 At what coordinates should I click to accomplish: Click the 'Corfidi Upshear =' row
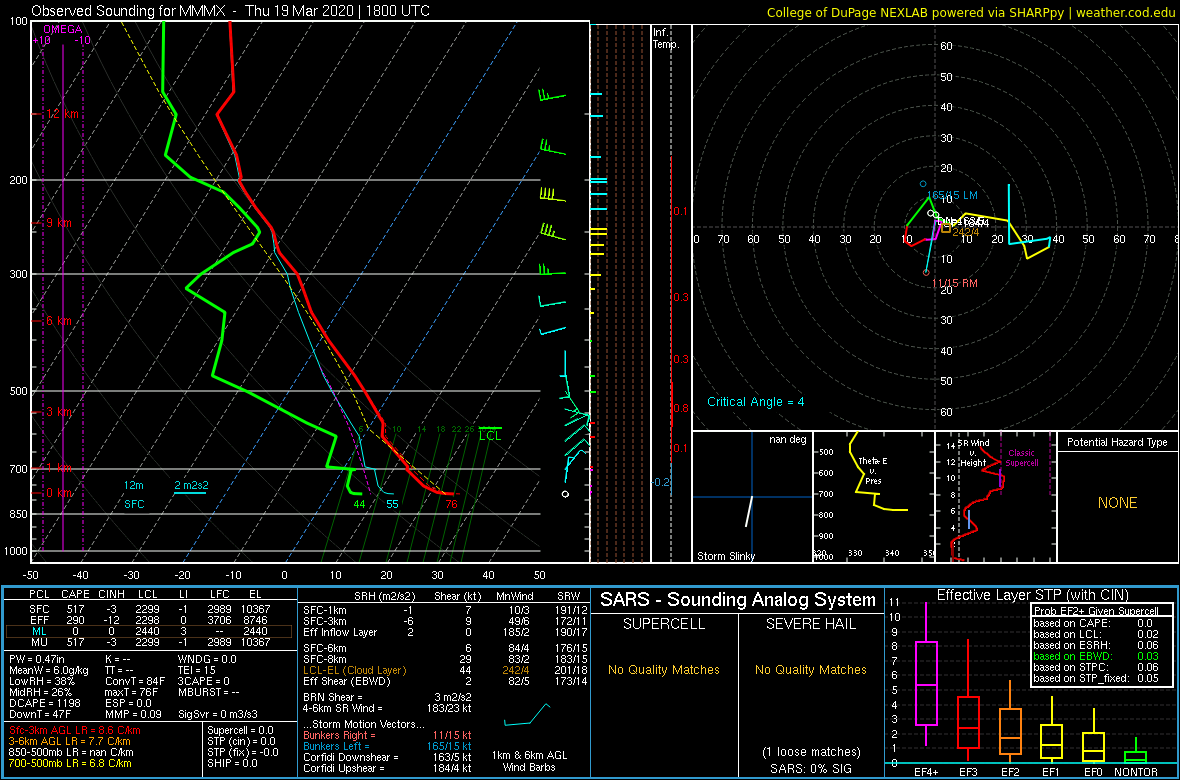387,768
